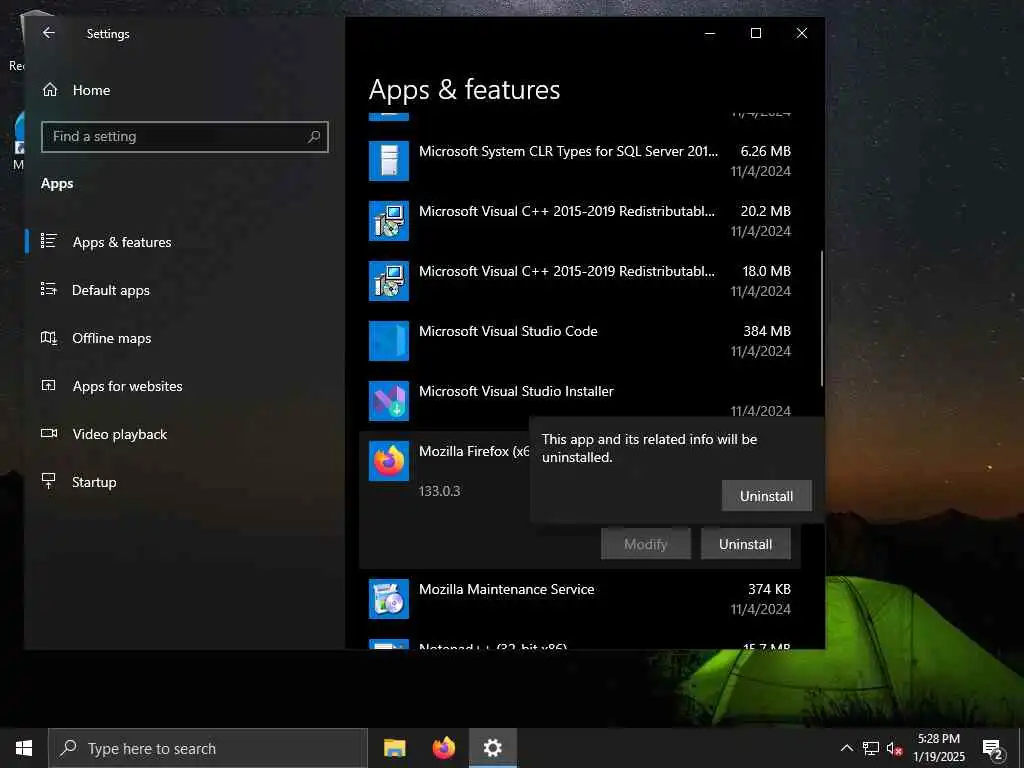Select Microsoft System CLR Types for SQL Server entry
1024x768 pixels.
[x=579, y=161]
